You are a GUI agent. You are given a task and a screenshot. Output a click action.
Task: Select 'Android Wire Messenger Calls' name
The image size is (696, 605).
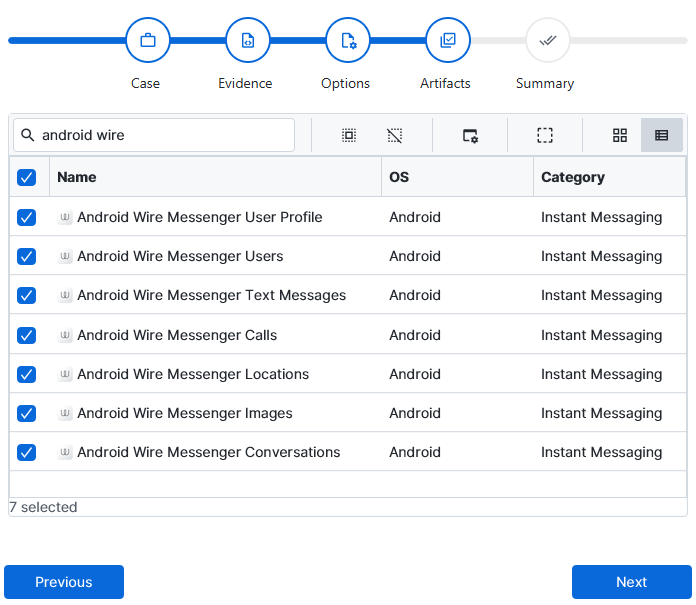pyautogui.click(x=177, y=335)
